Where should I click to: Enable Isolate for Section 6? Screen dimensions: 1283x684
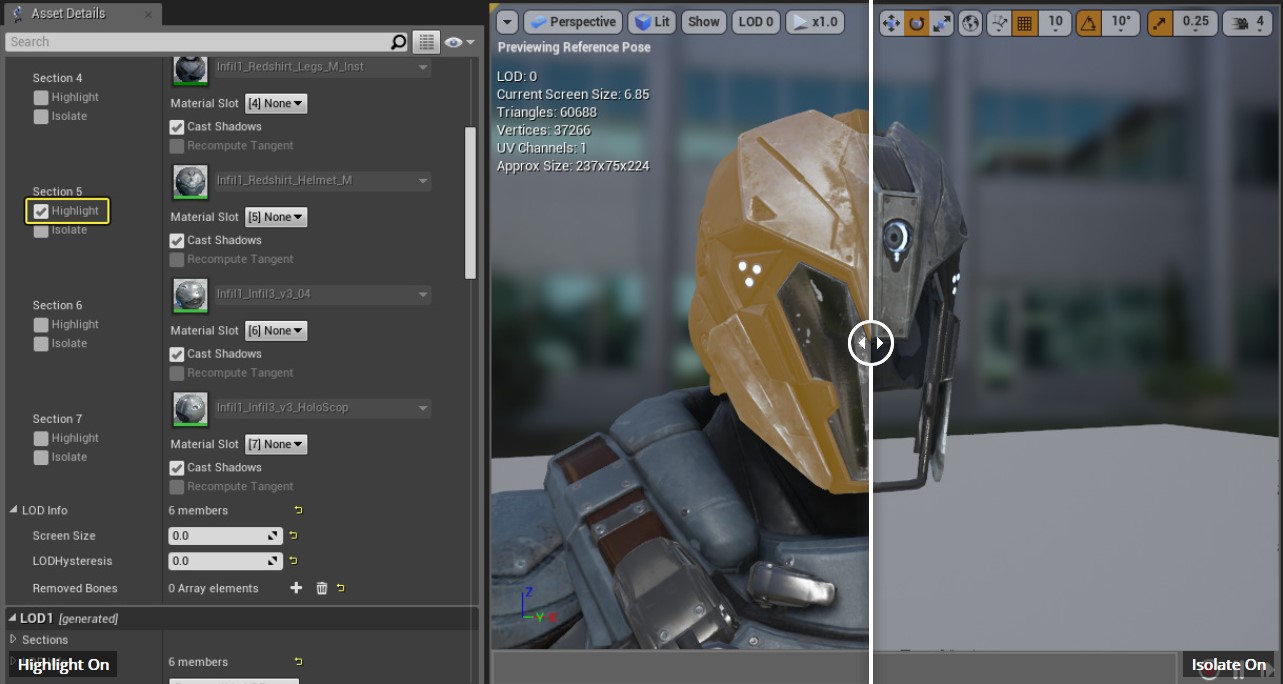[x=41, y=344]
